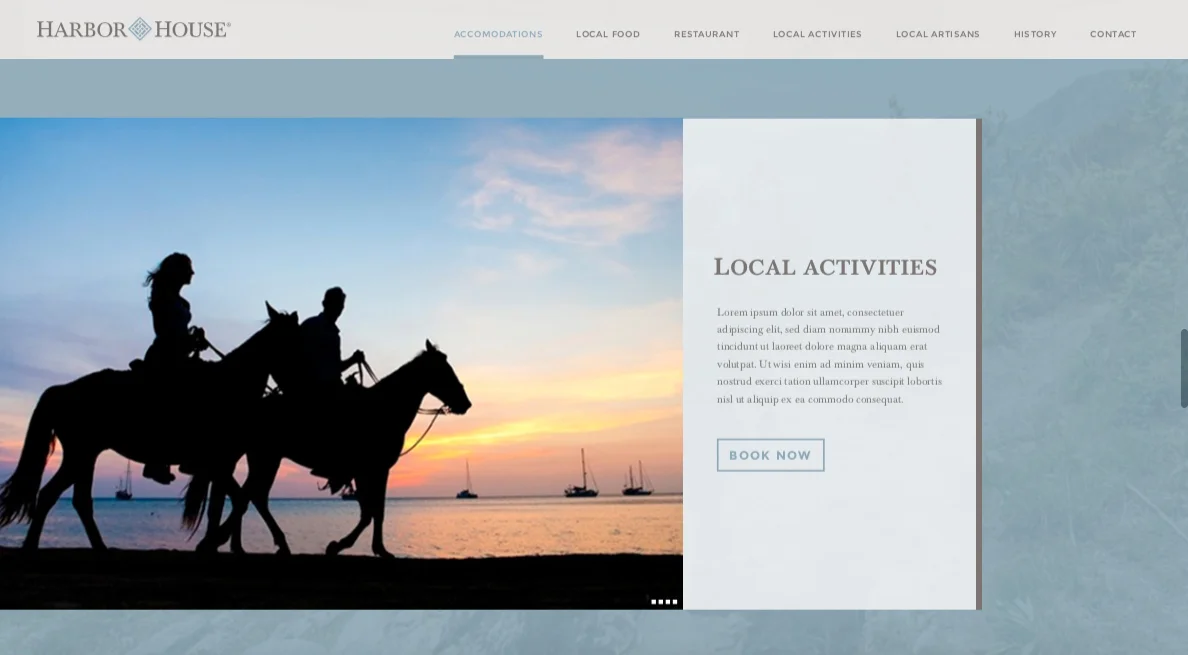
Task: Click the Harbor House logo
Action: pos(134,29)
